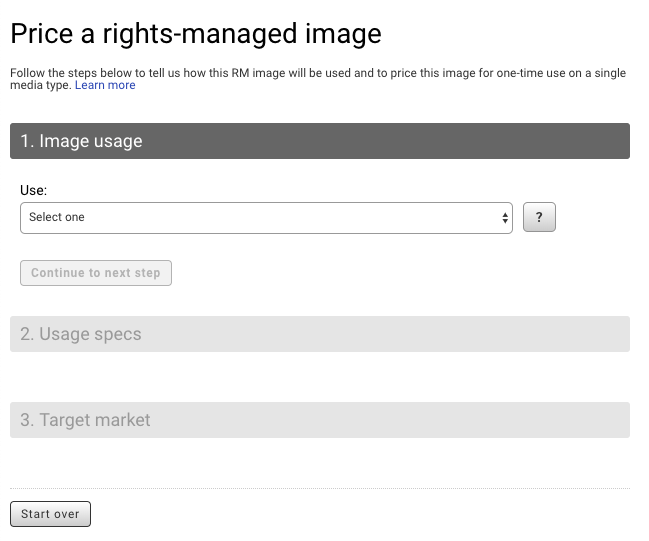
Task: Click the number '1.' in Image usage header
Action: pyautogui.click(x=27, y=141)
